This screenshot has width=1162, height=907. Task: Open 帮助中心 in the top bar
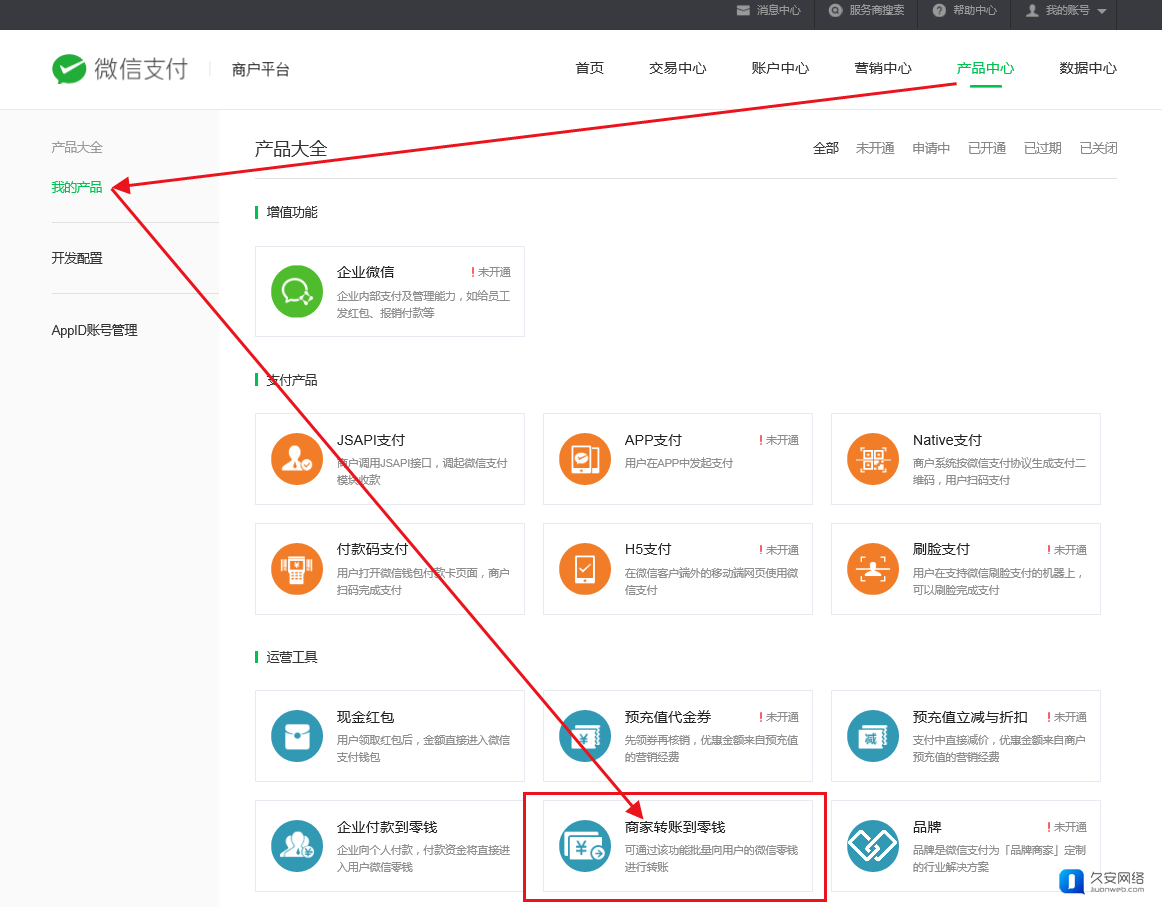pyautogui.click(x=975, y=10)
